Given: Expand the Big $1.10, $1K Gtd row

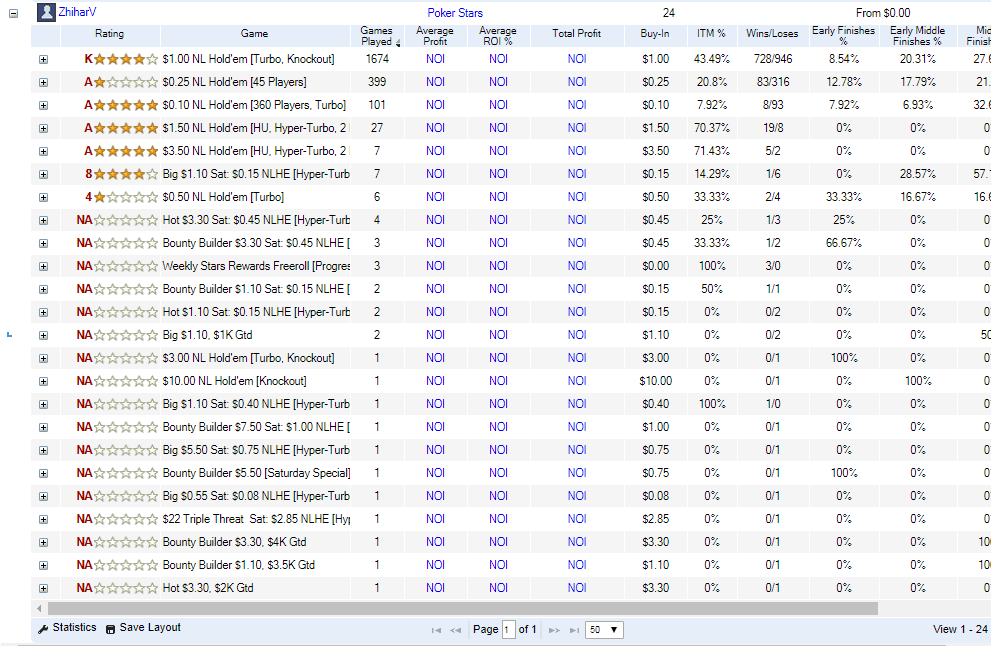Looking at the screenshot, I should [x=44, y=335].
